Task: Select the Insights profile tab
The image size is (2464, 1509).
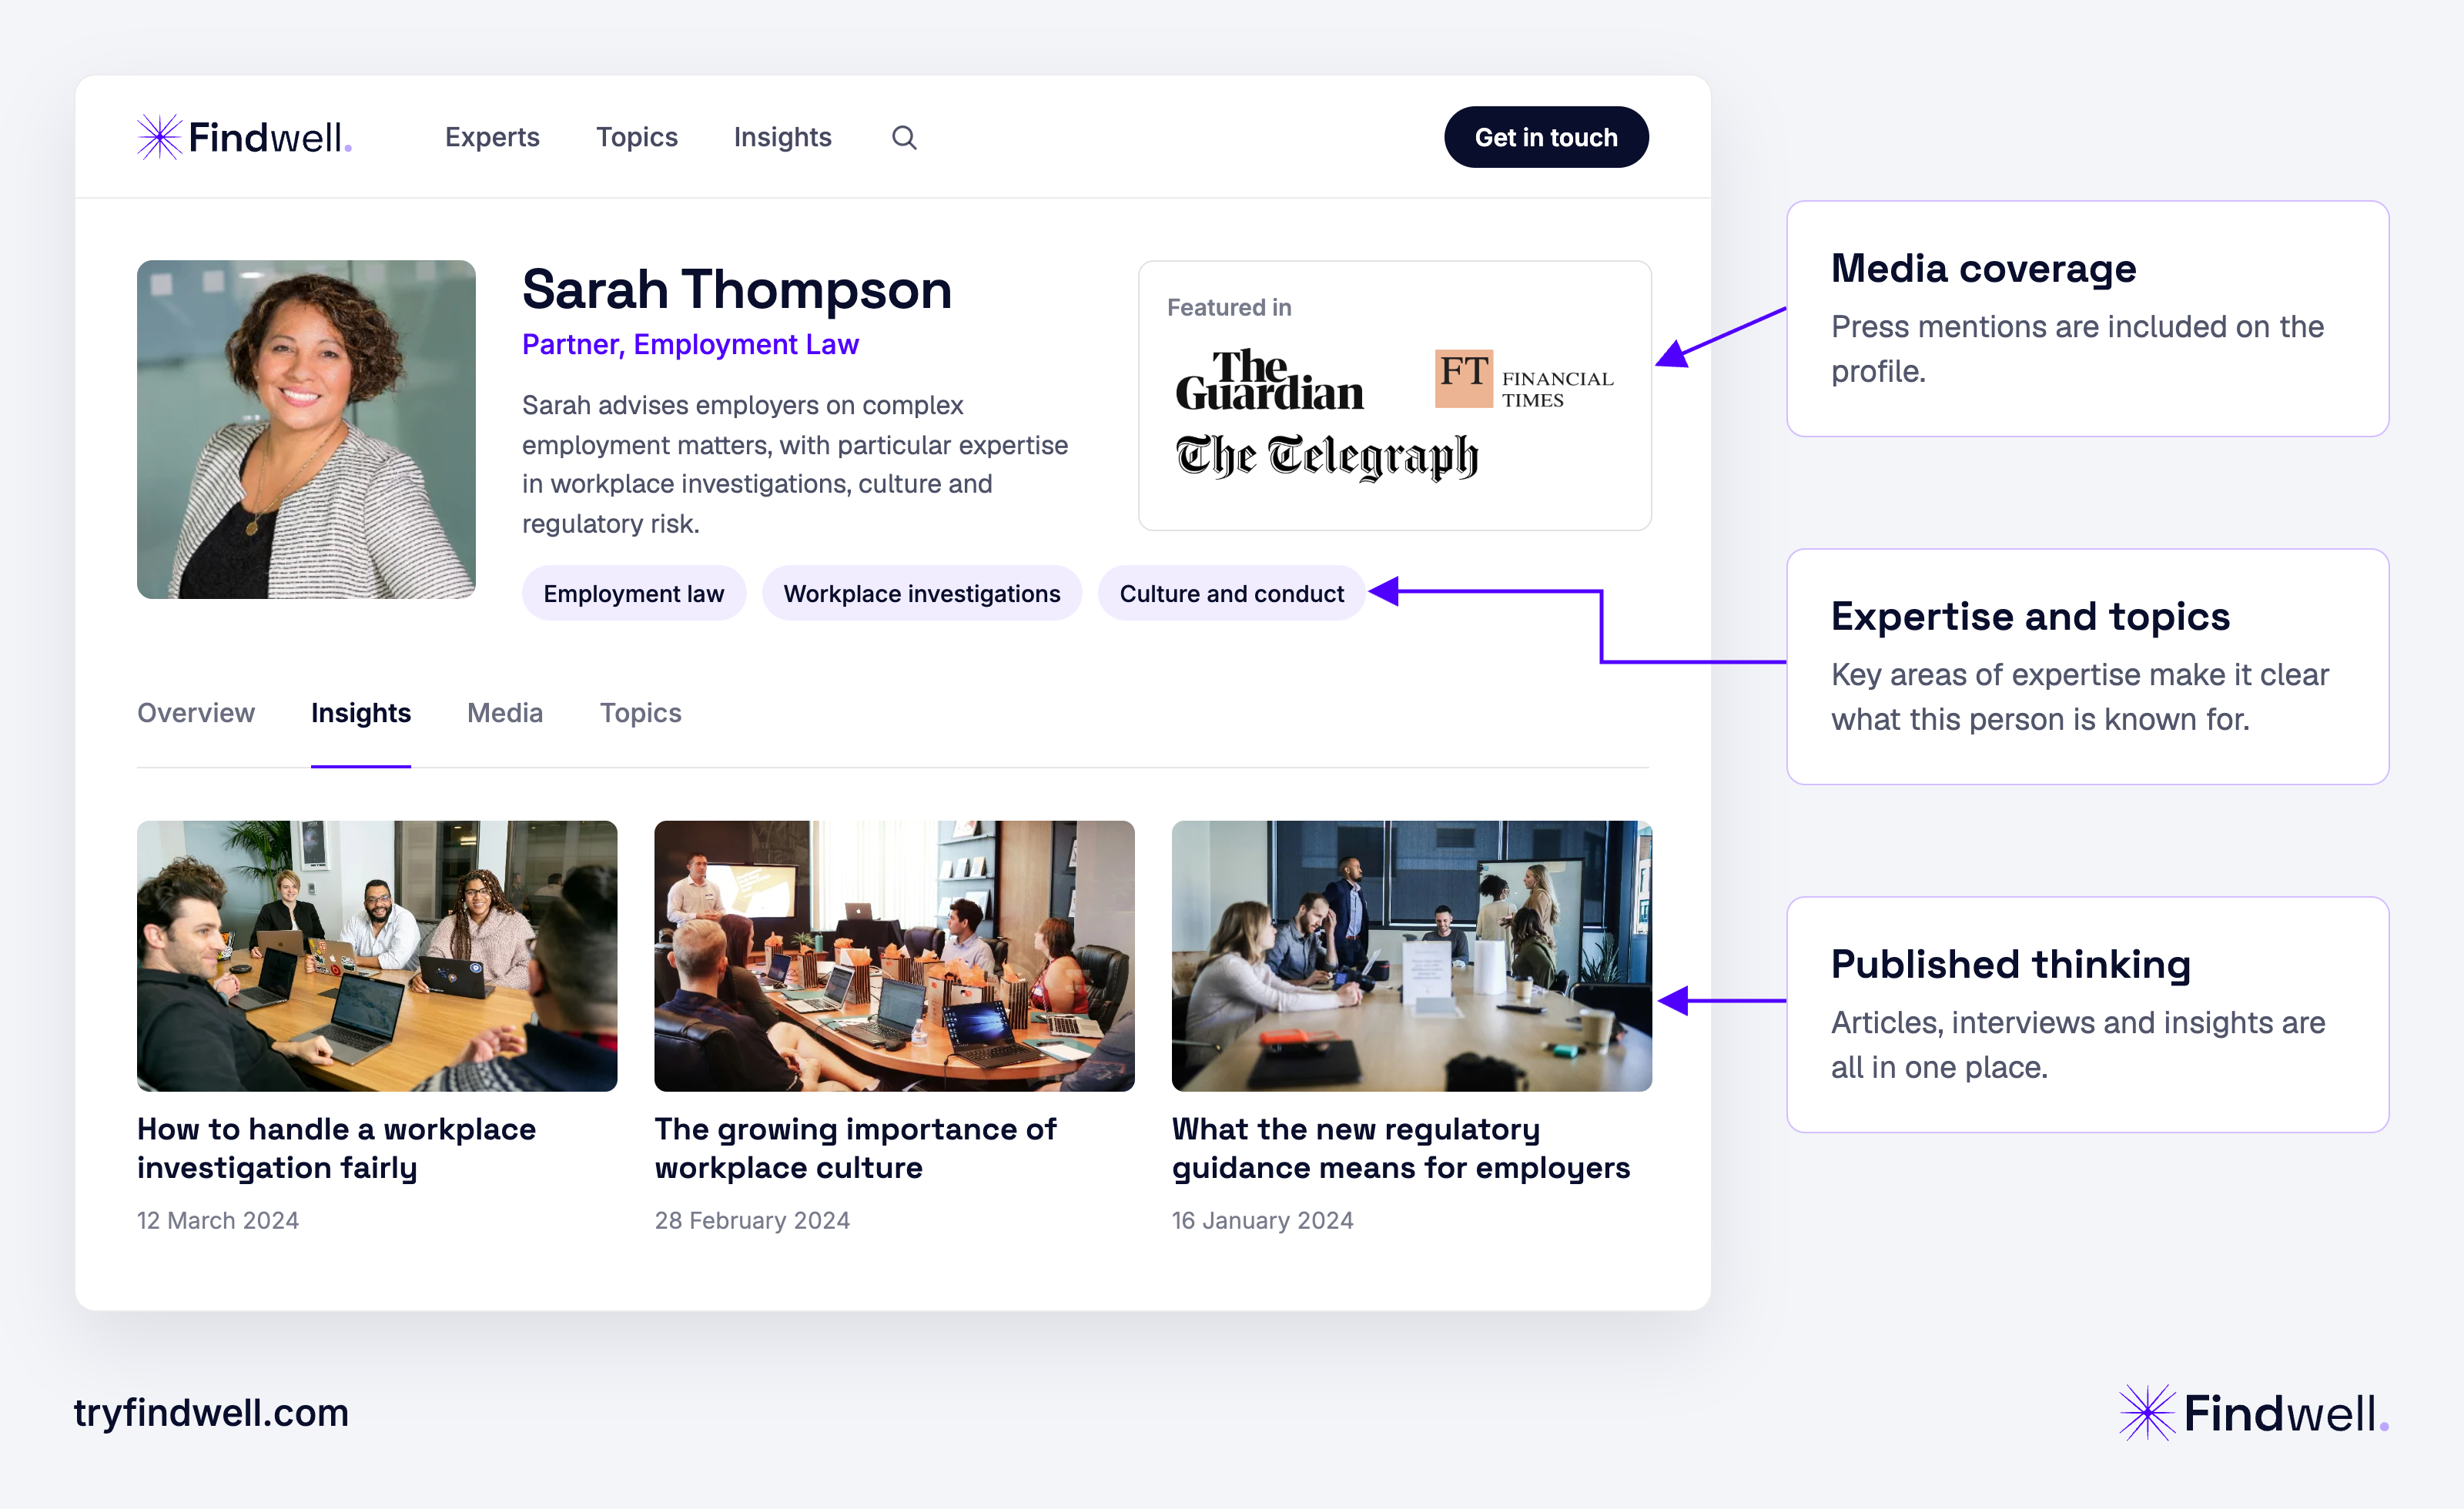Action: tap(361, 713)
